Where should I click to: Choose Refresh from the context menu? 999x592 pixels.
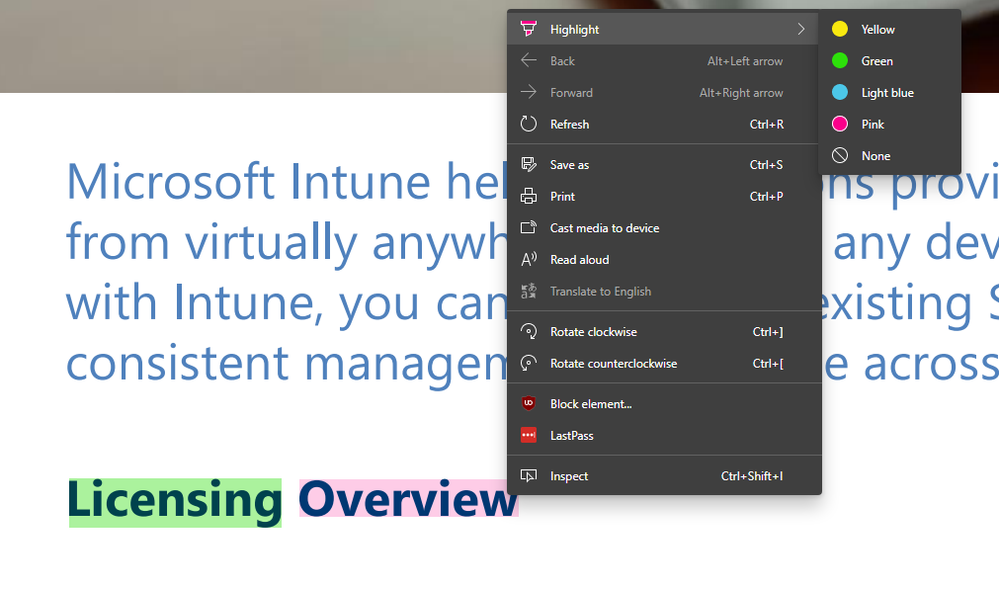[x=663, y=124]
